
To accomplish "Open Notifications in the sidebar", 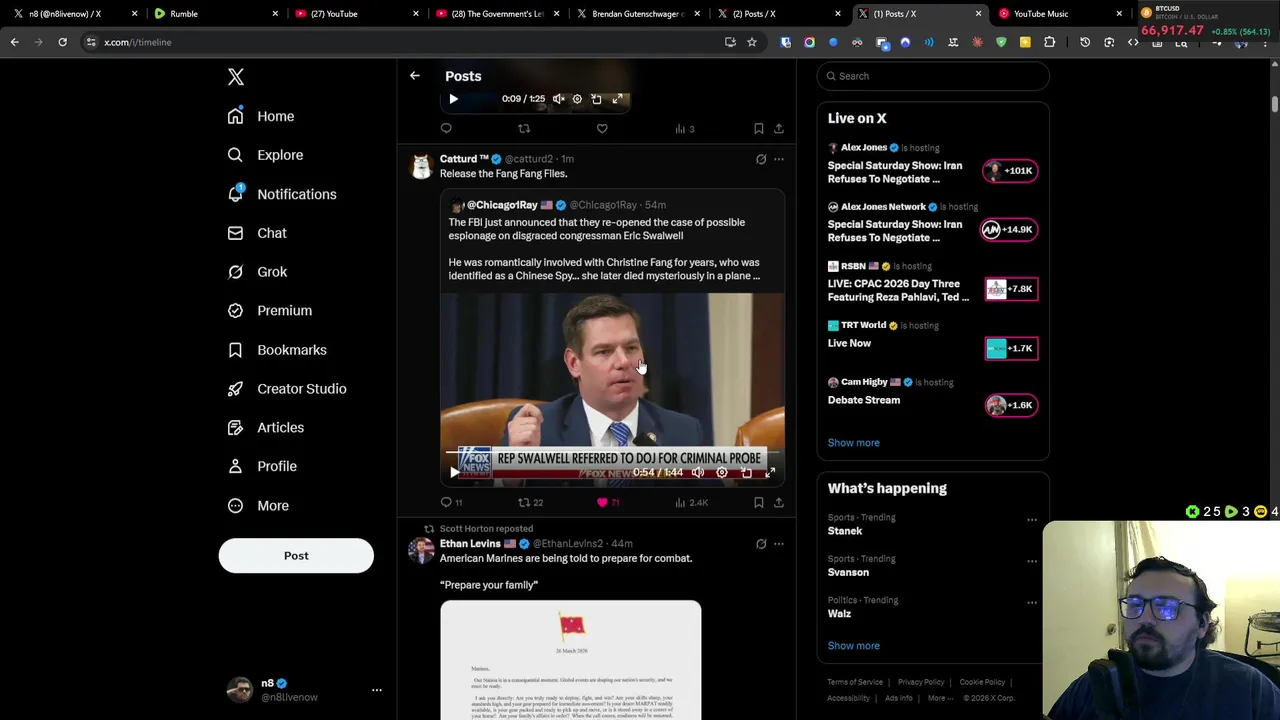I will point(282,194).
